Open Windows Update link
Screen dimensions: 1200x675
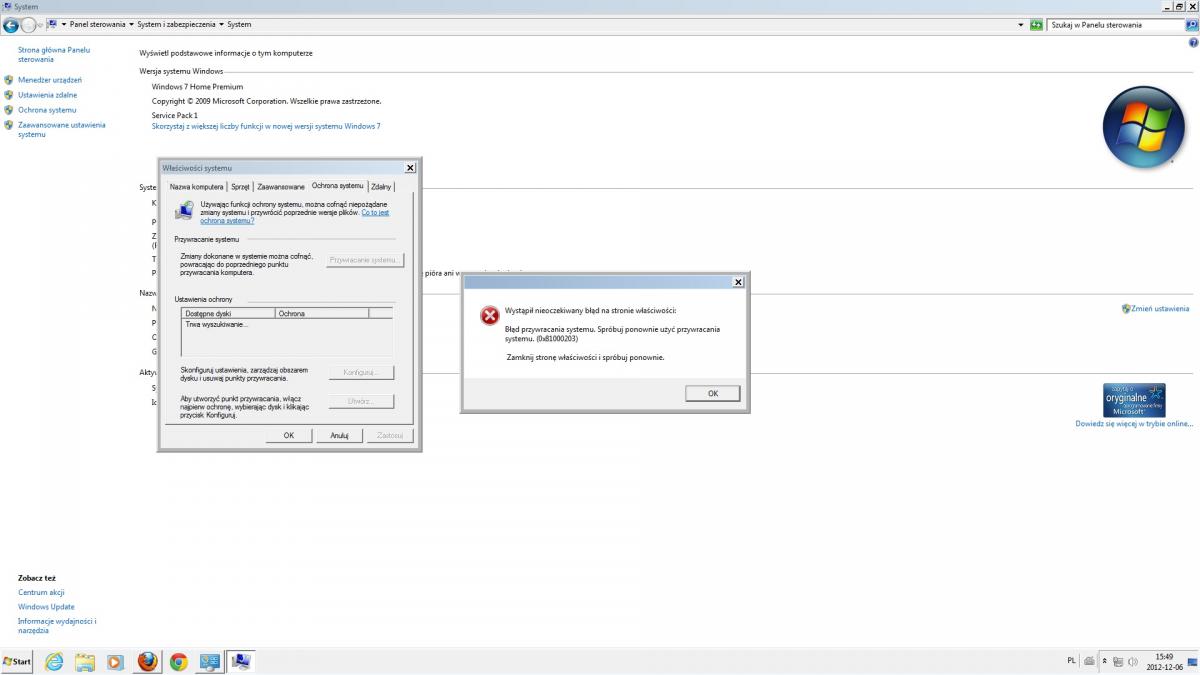tap(46, 607)
